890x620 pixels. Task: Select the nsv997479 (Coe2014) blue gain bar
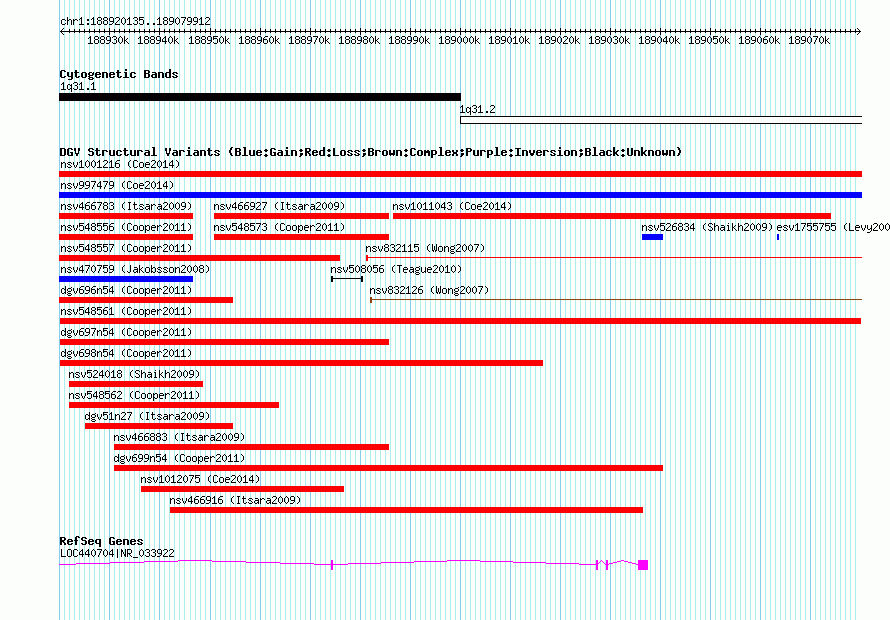point(460,195)
